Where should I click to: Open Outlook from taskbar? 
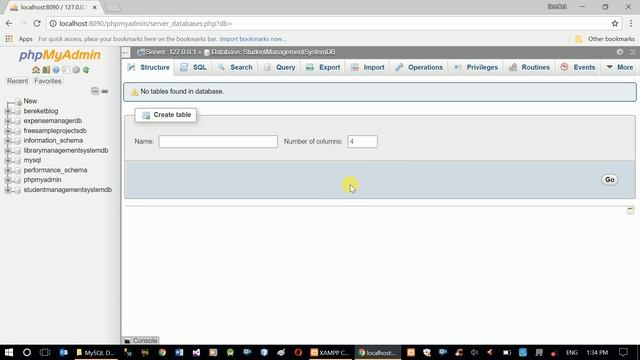pyautogui.click(x=63, y=352)
